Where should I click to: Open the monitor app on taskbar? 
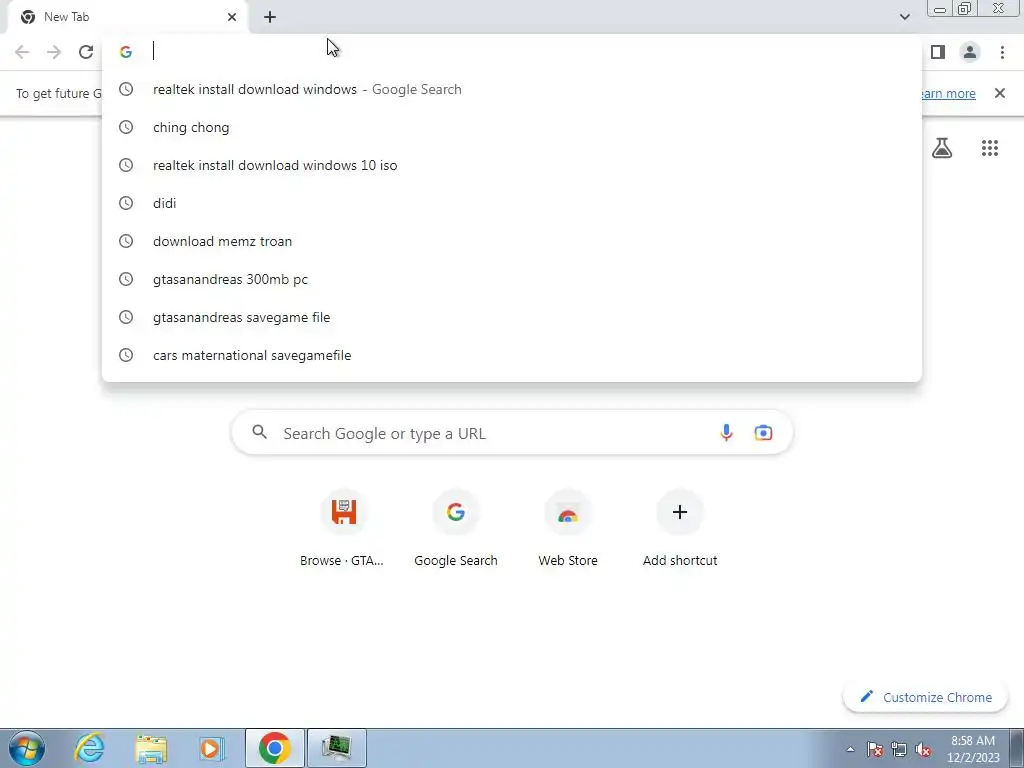tap(337, 748)
